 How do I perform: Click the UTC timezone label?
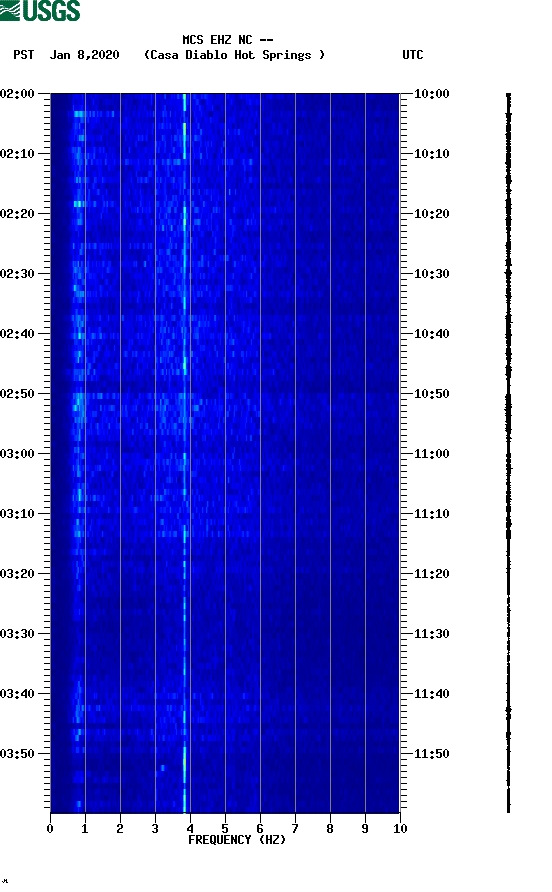click(413, 55)
